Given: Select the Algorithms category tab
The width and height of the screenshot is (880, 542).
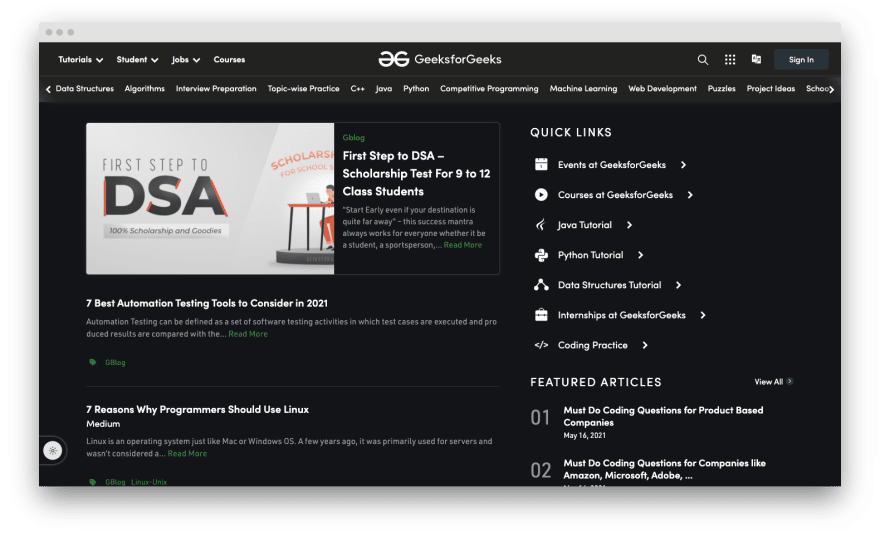Looking at the screenshot, I should click(145, 89).
